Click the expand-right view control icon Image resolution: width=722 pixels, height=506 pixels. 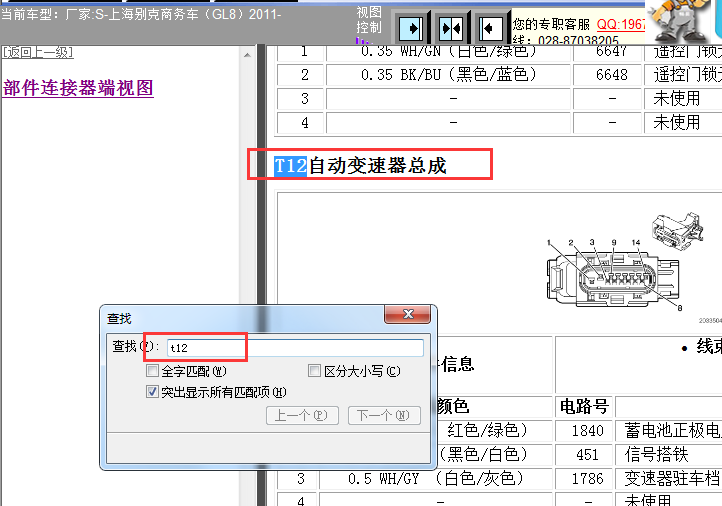pyautogui.click(x=411, y=29)
